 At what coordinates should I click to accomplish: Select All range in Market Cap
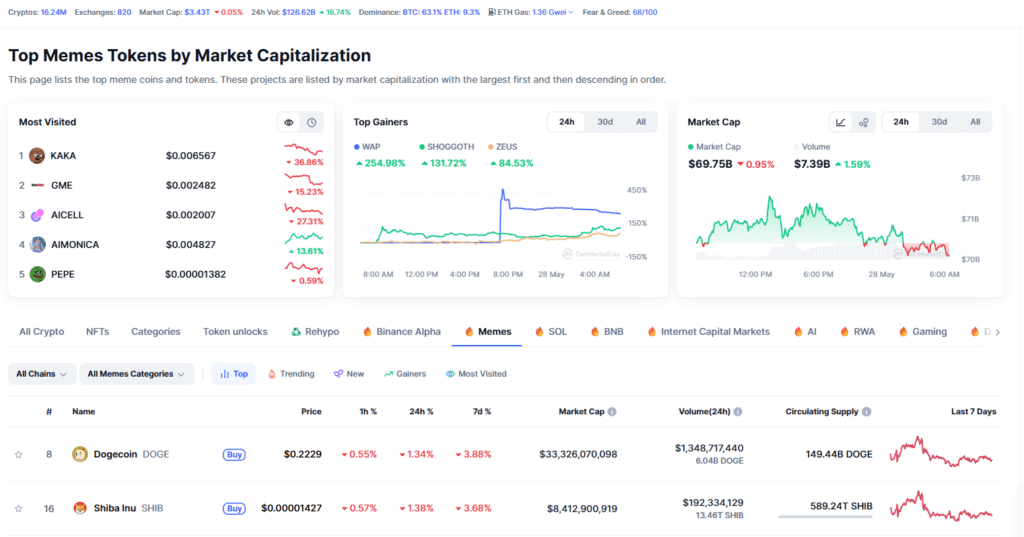point(975,122)
